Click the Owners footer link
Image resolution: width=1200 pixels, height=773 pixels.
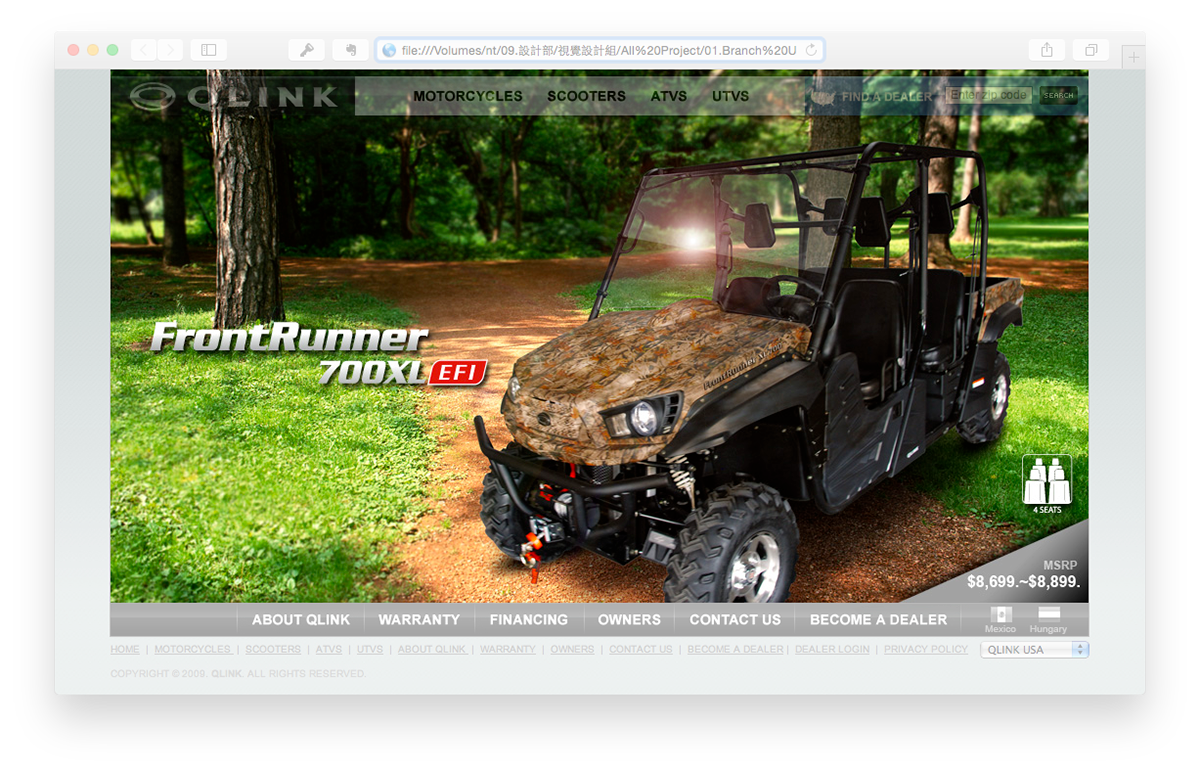(572, 649)
